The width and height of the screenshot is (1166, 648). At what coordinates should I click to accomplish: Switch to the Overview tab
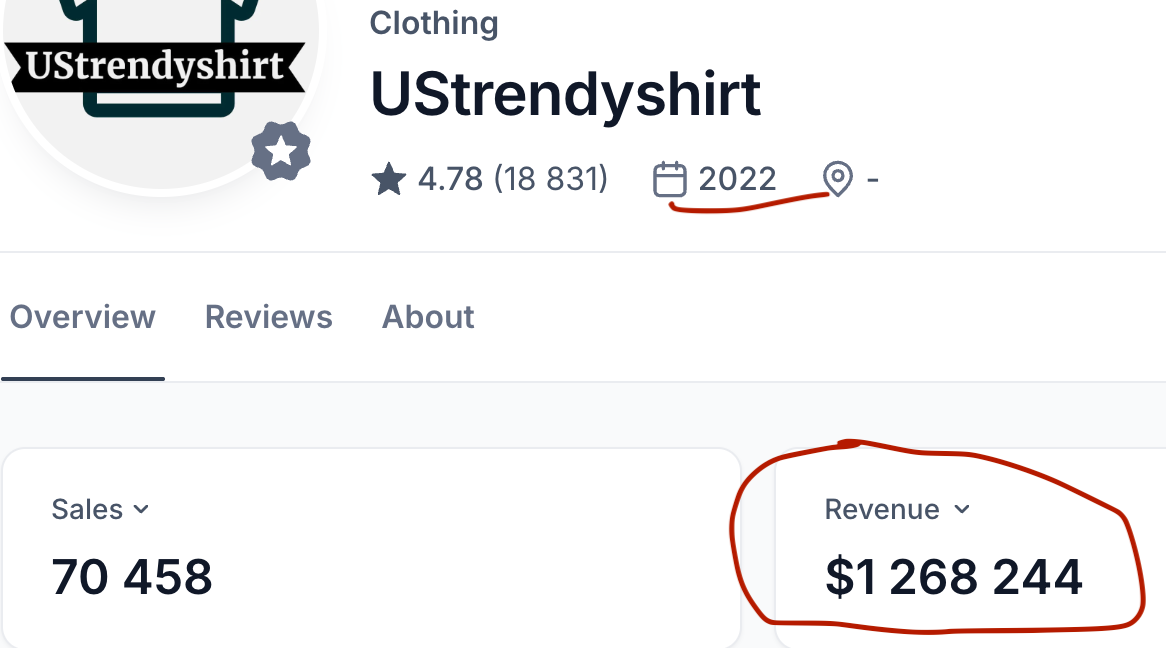(82, 317)
